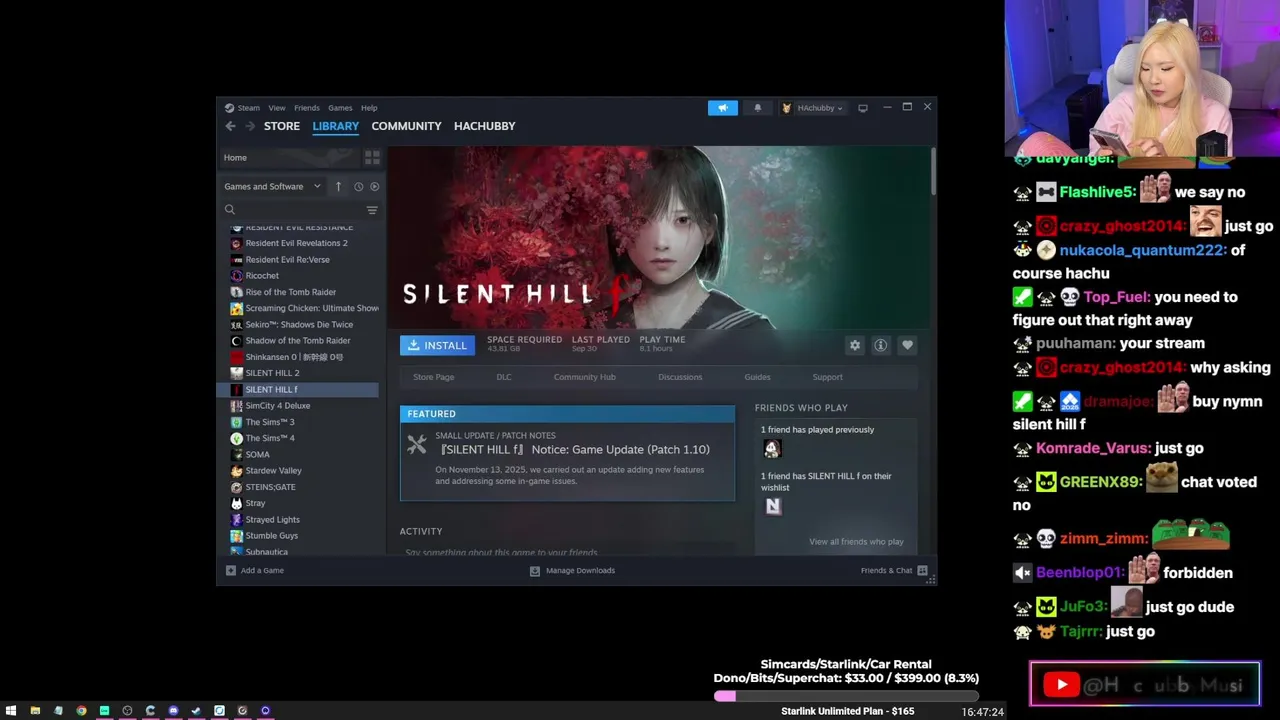Click the avatar of the friend with wishlist
Viewport: 1280px width, 720px height.
pos(773,506)
